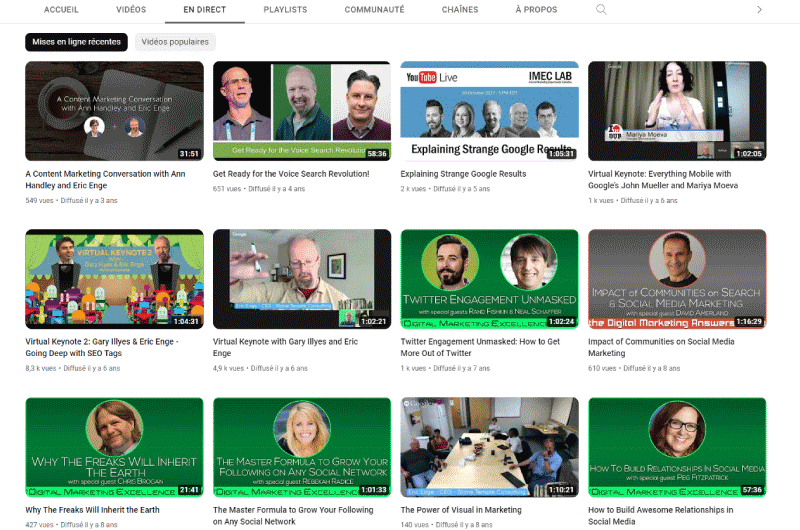Click title 'The Master Formula to Grow Your Following'

(x=293, y=516)
